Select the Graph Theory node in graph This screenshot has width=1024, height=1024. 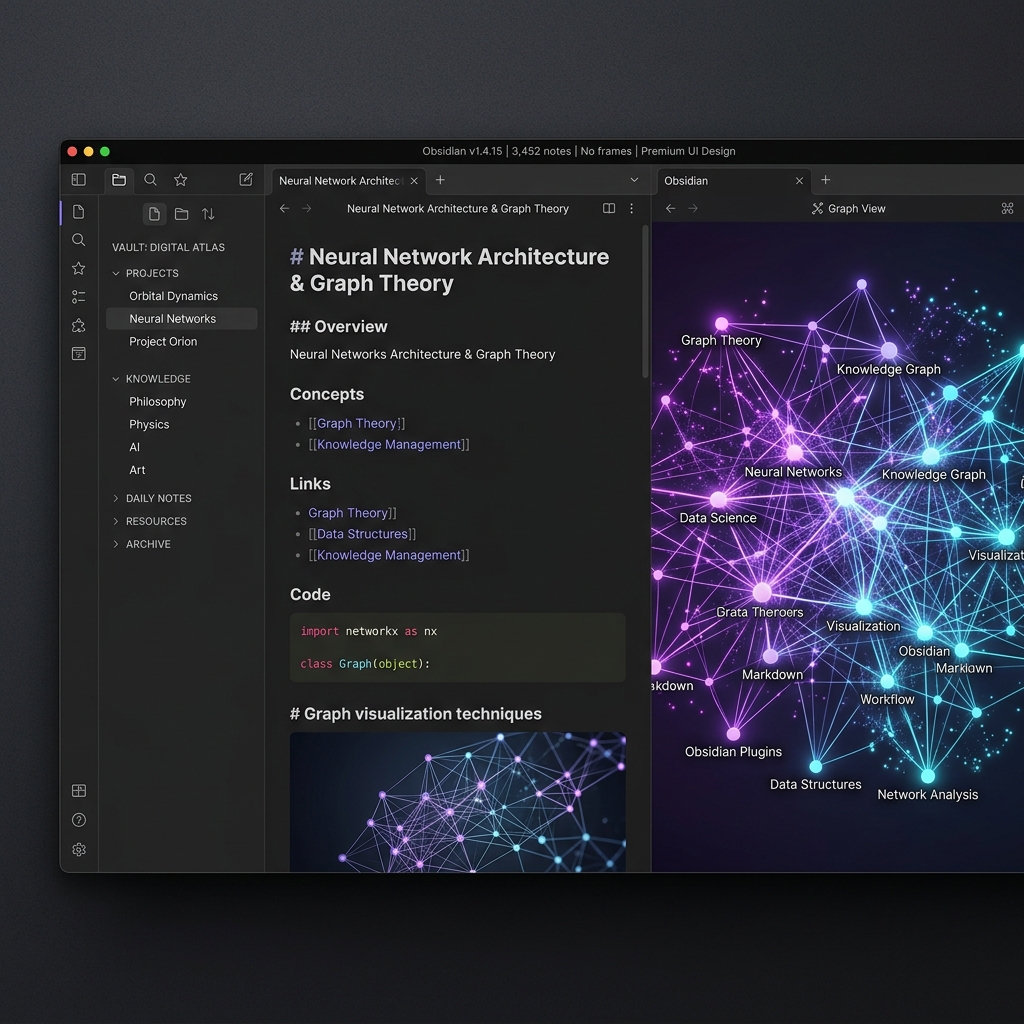pyautogui.click(x=722, y=324)
